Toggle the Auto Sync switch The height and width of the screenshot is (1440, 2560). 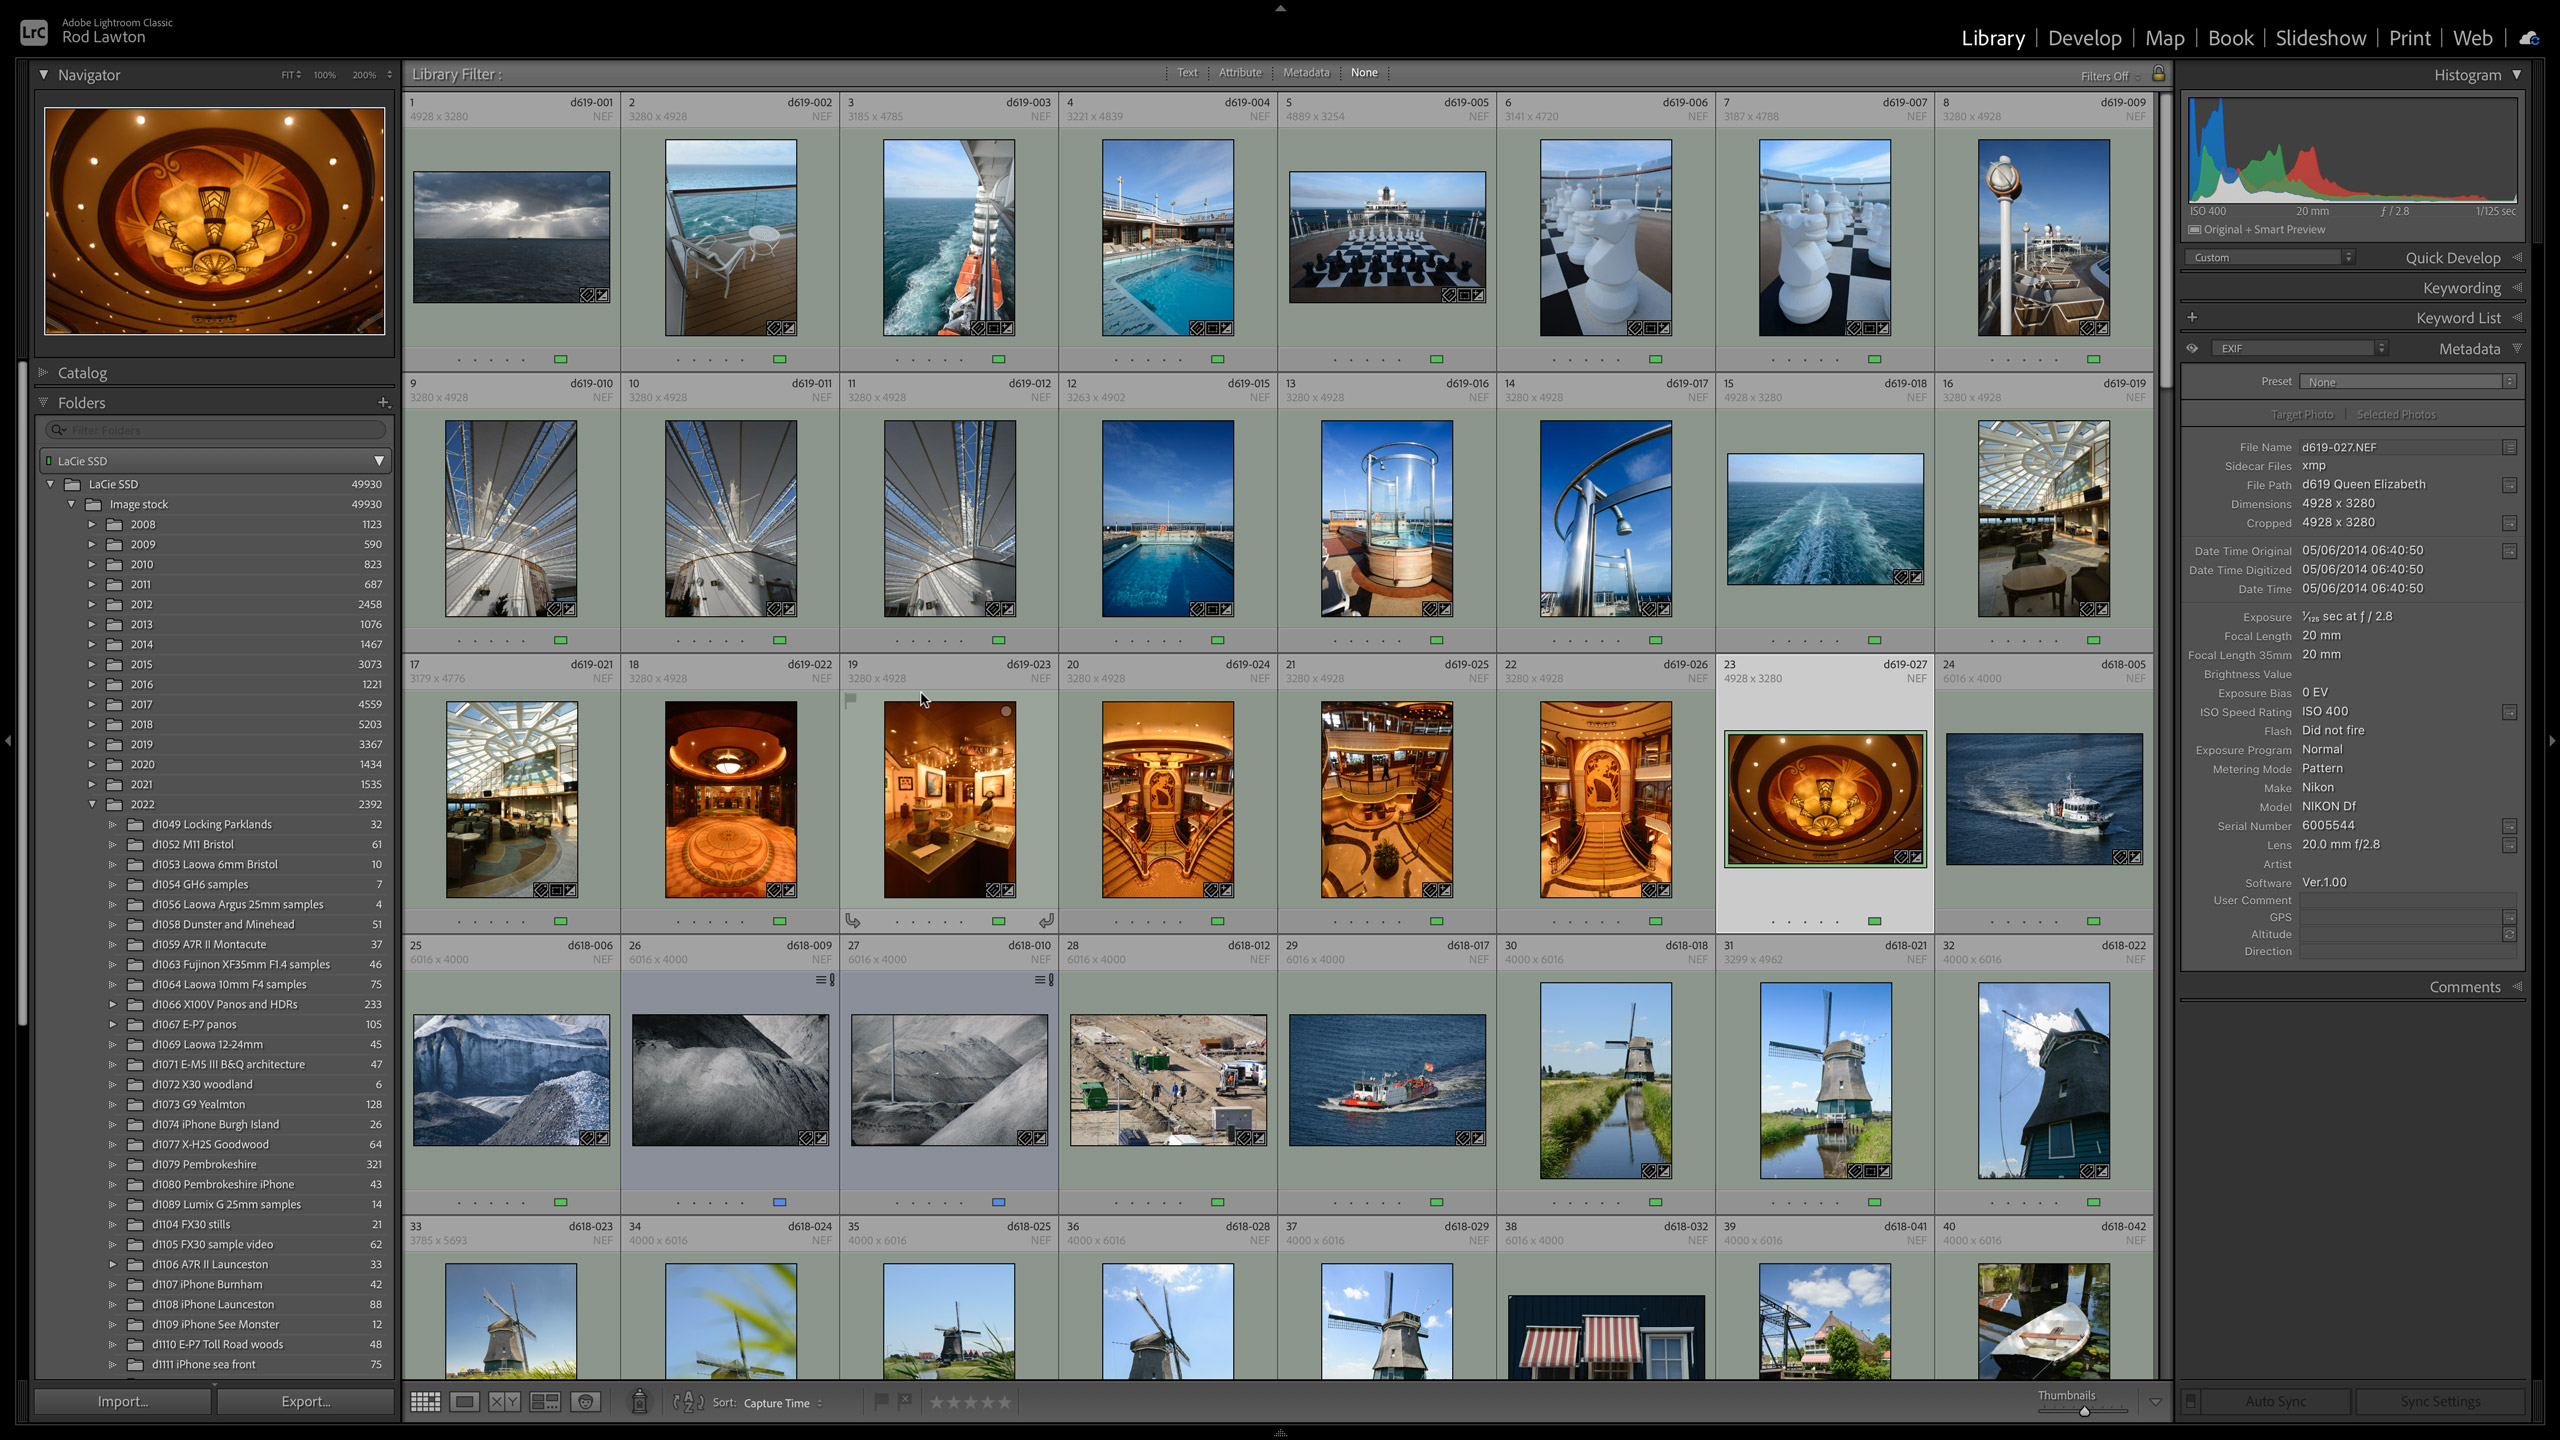(x=2191, y=1401)
